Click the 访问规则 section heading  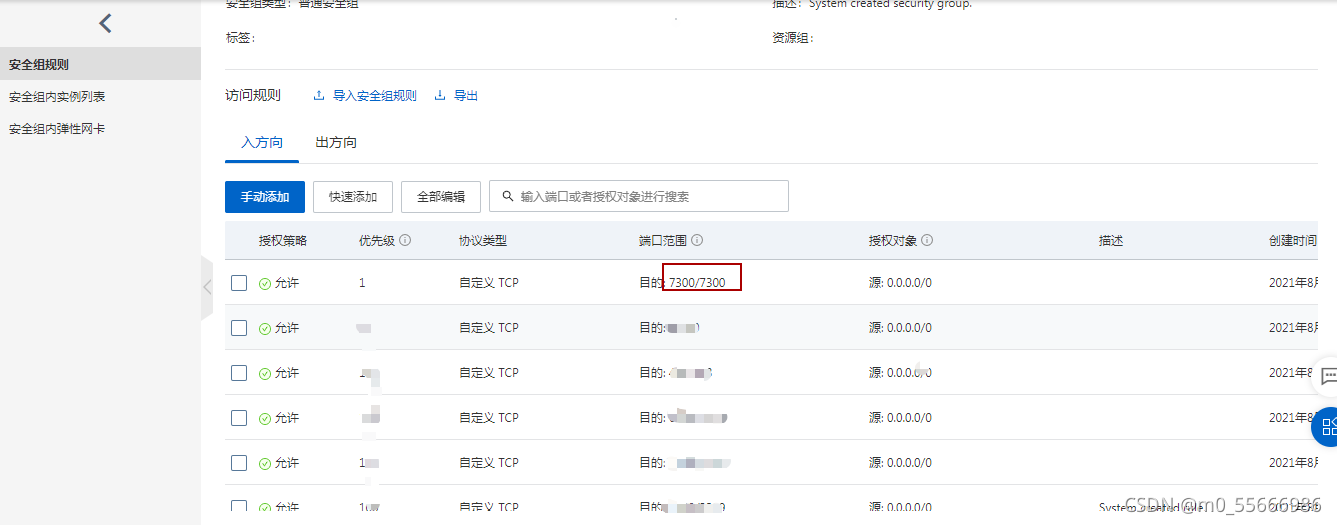[x=253, y=96]
